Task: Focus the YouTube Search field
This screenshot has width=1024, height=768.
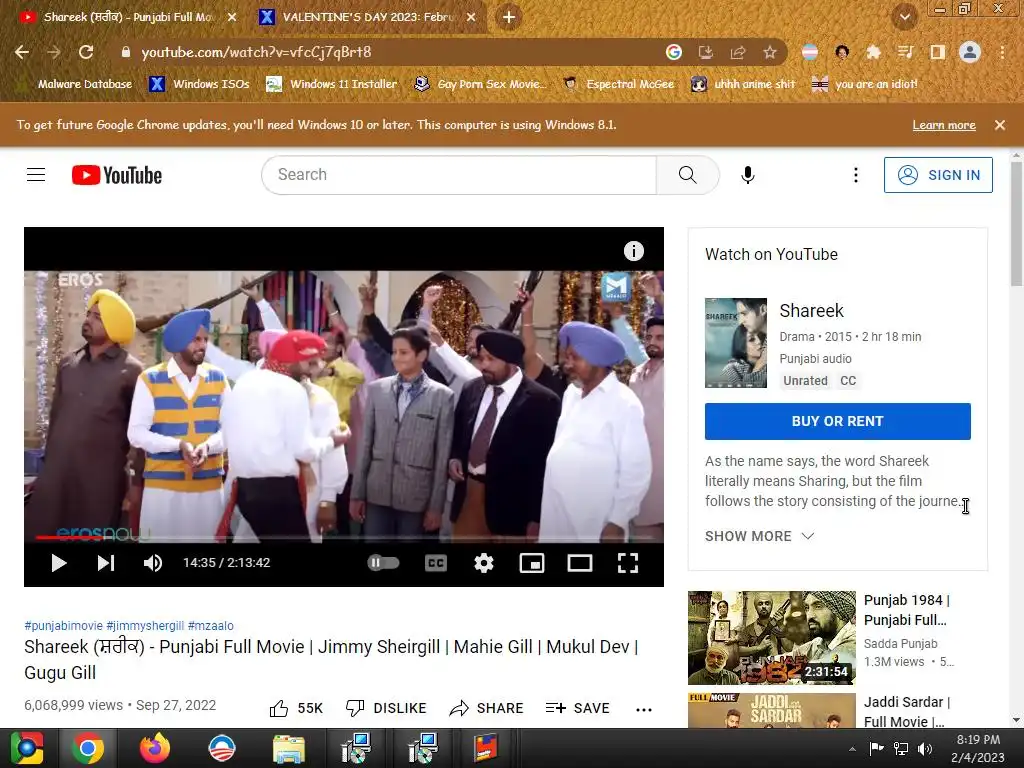Action: (459, 175)
